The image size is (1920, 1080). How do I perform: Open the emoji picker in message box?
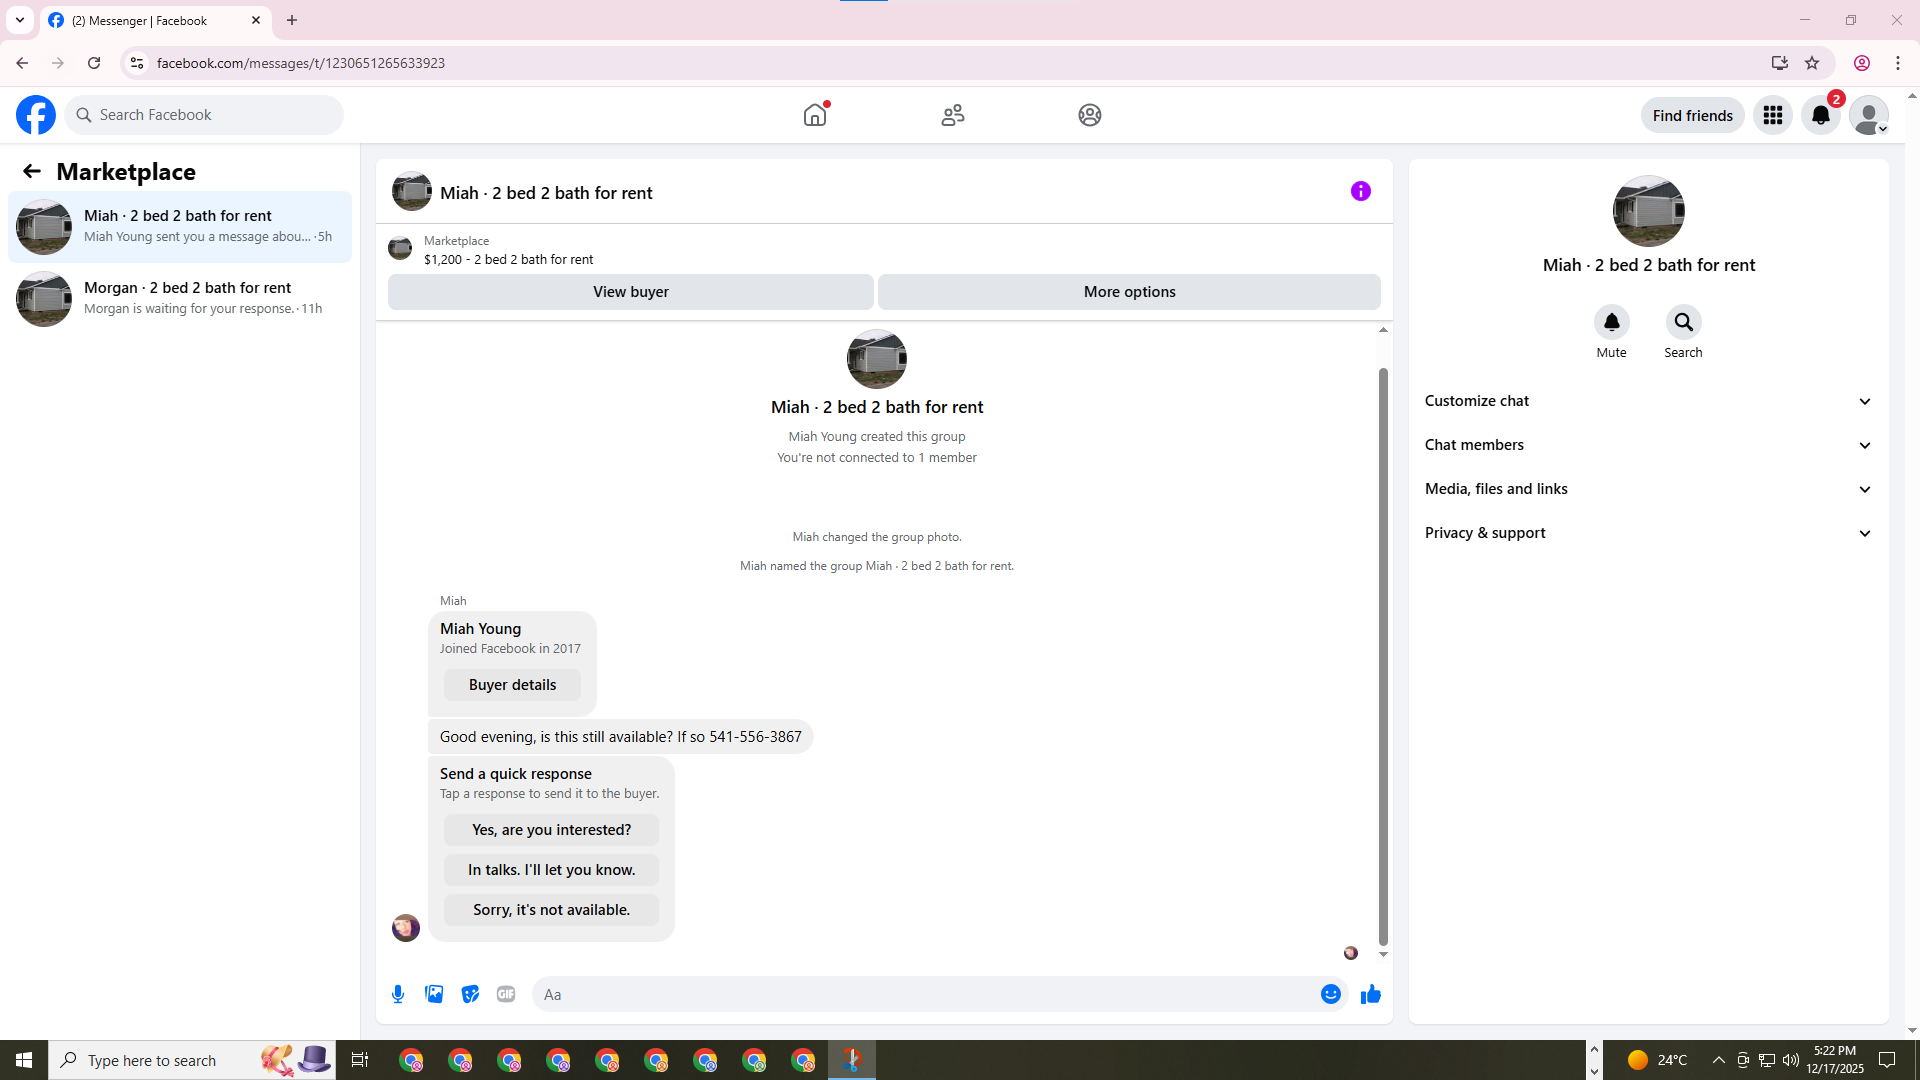pos(1330,994)
